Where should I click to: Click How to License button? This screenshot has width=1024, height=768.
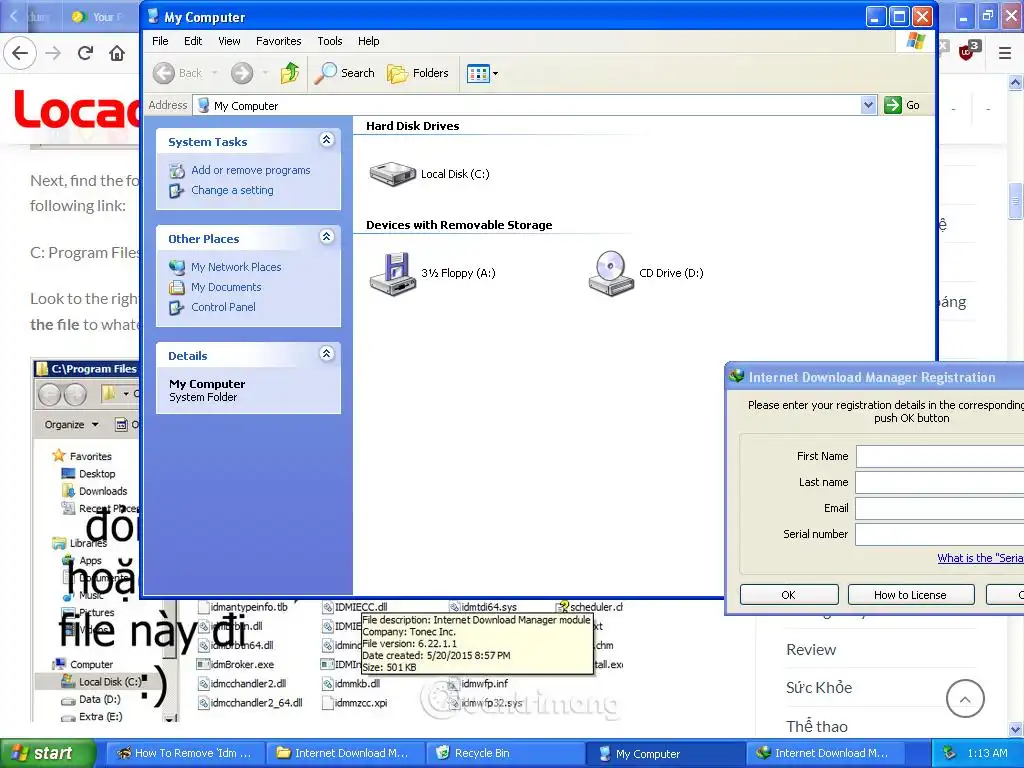(910, 595)
